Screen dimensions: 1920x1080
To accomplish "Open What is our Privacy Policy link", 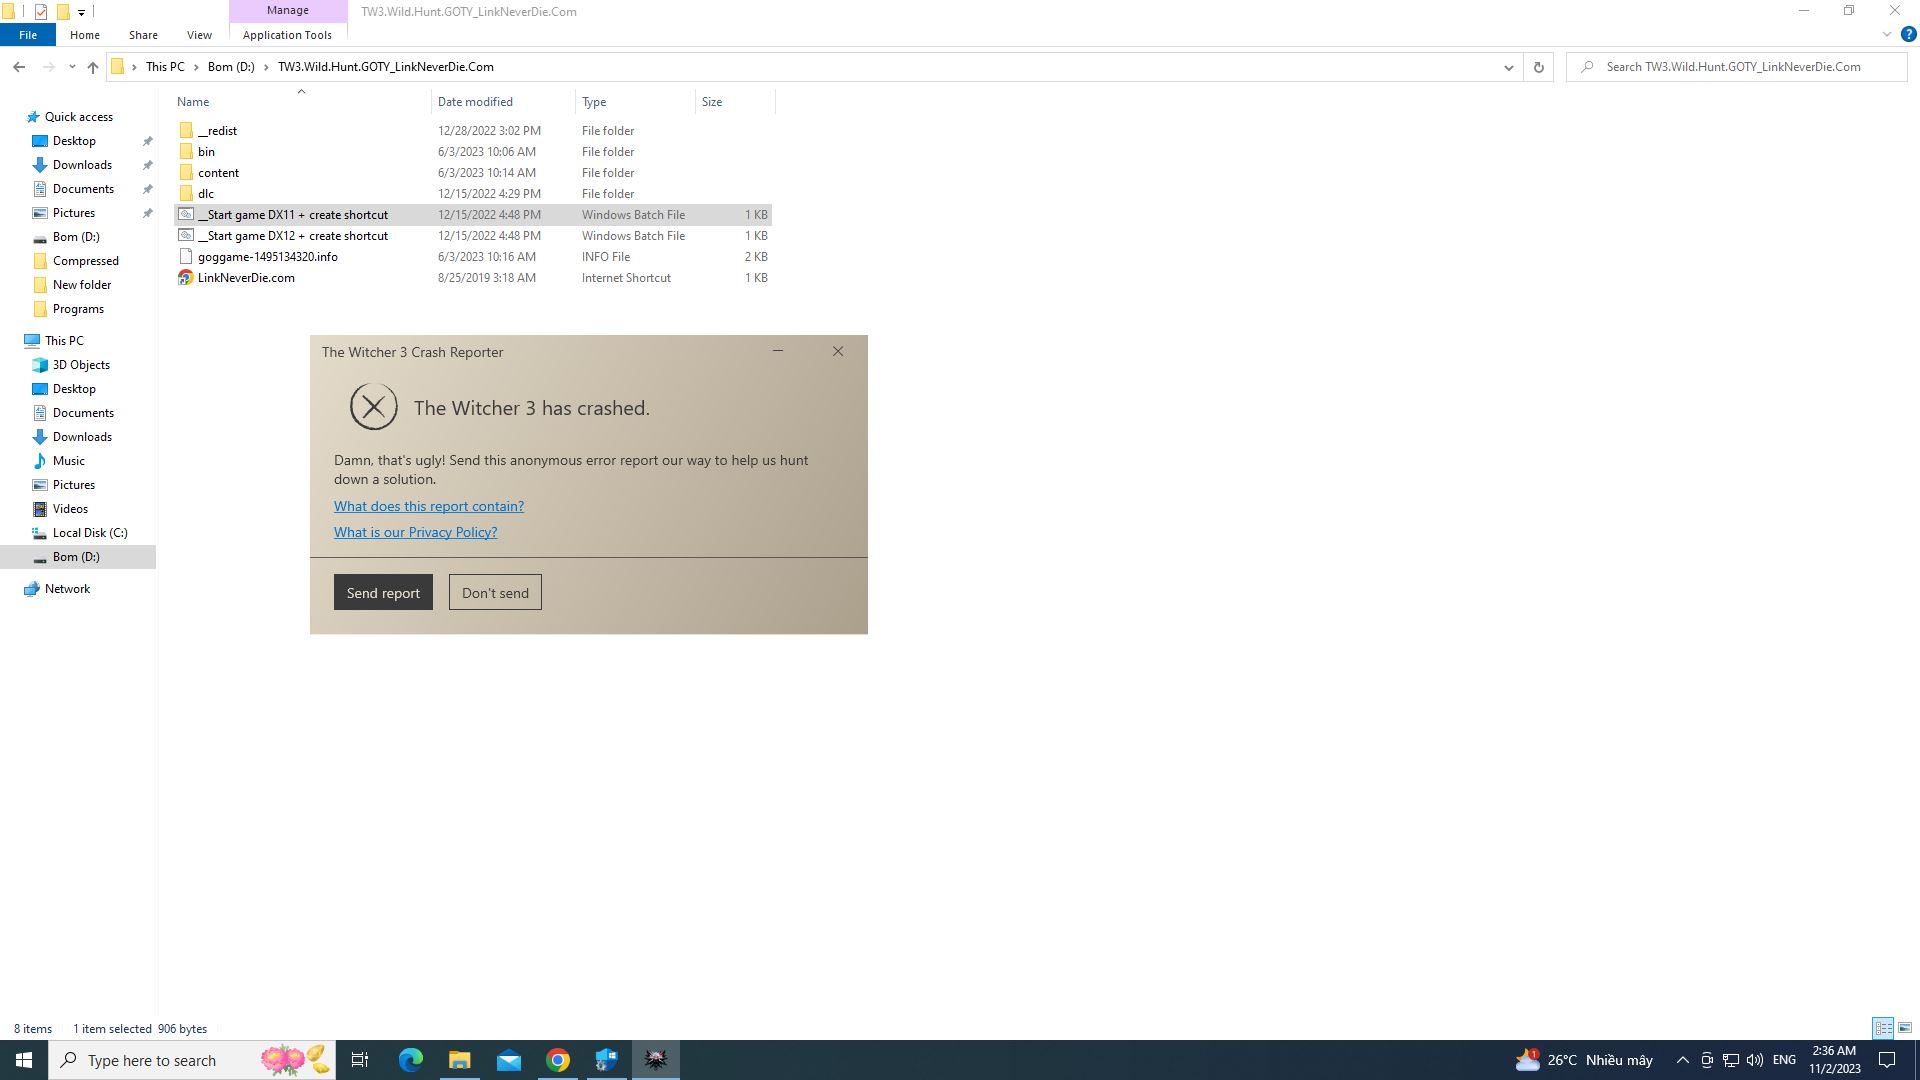I will click(x=415, y=531).
